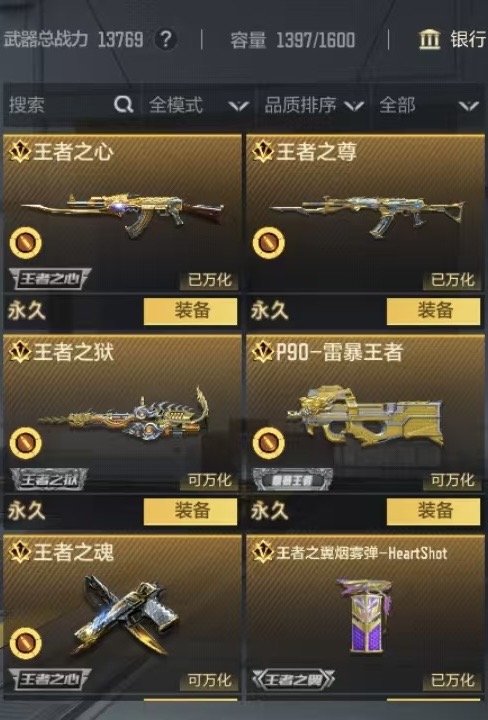Equip the 王者之狱 weapon
The width and height of the screenshot is (488, 720).
click(x=191, y=511)
